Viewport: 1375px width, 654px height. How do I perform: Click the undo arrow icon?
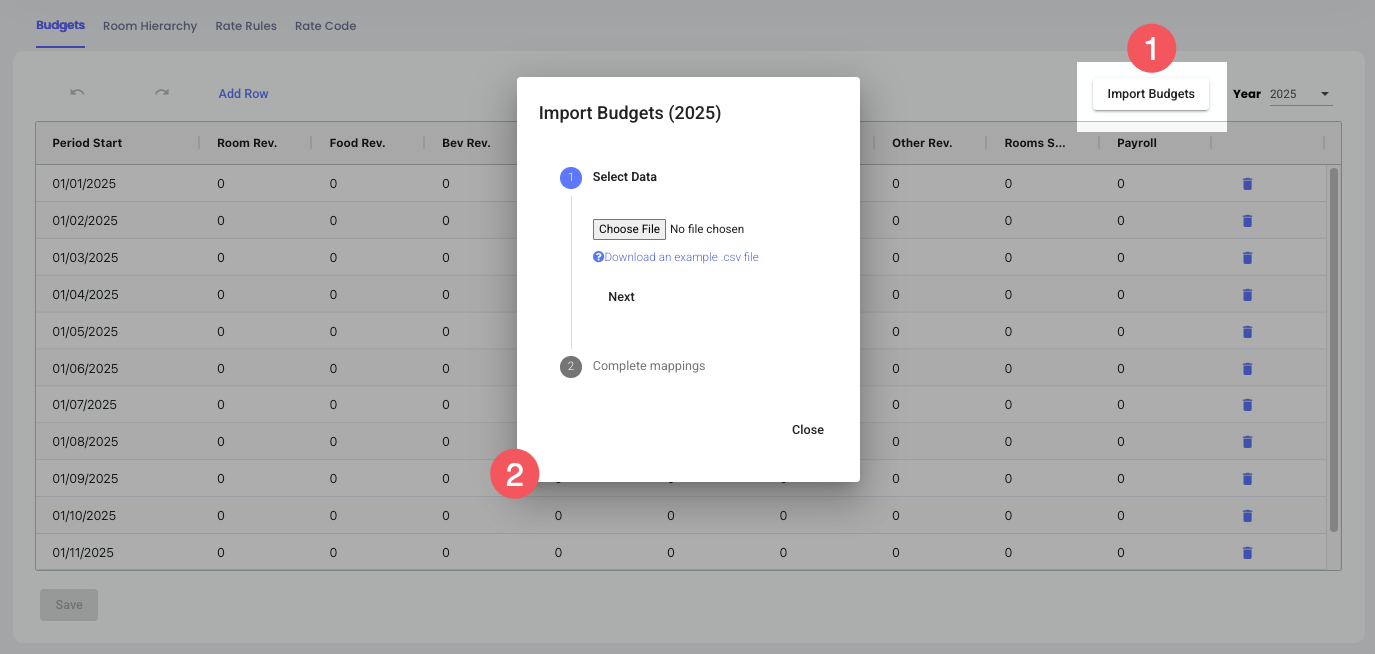[x=77, y=93]
